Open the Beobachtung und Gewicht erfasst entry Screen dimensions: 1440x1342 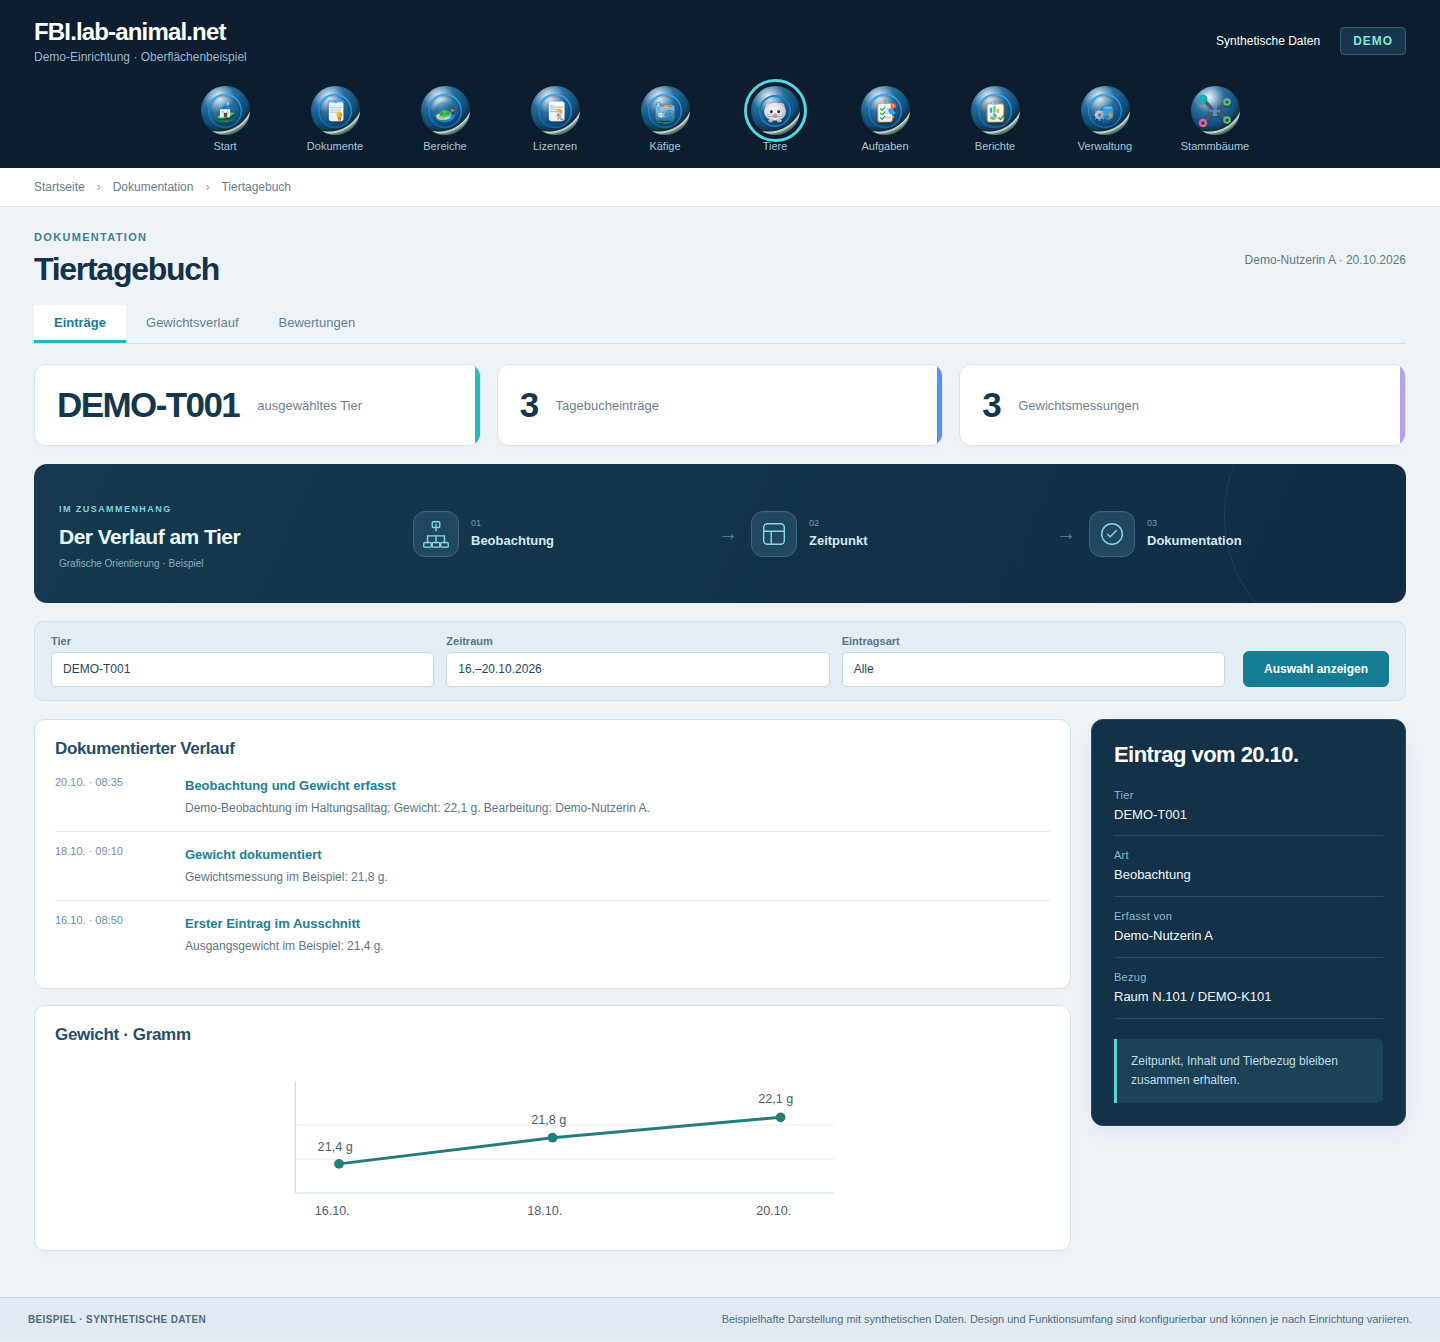290,786
